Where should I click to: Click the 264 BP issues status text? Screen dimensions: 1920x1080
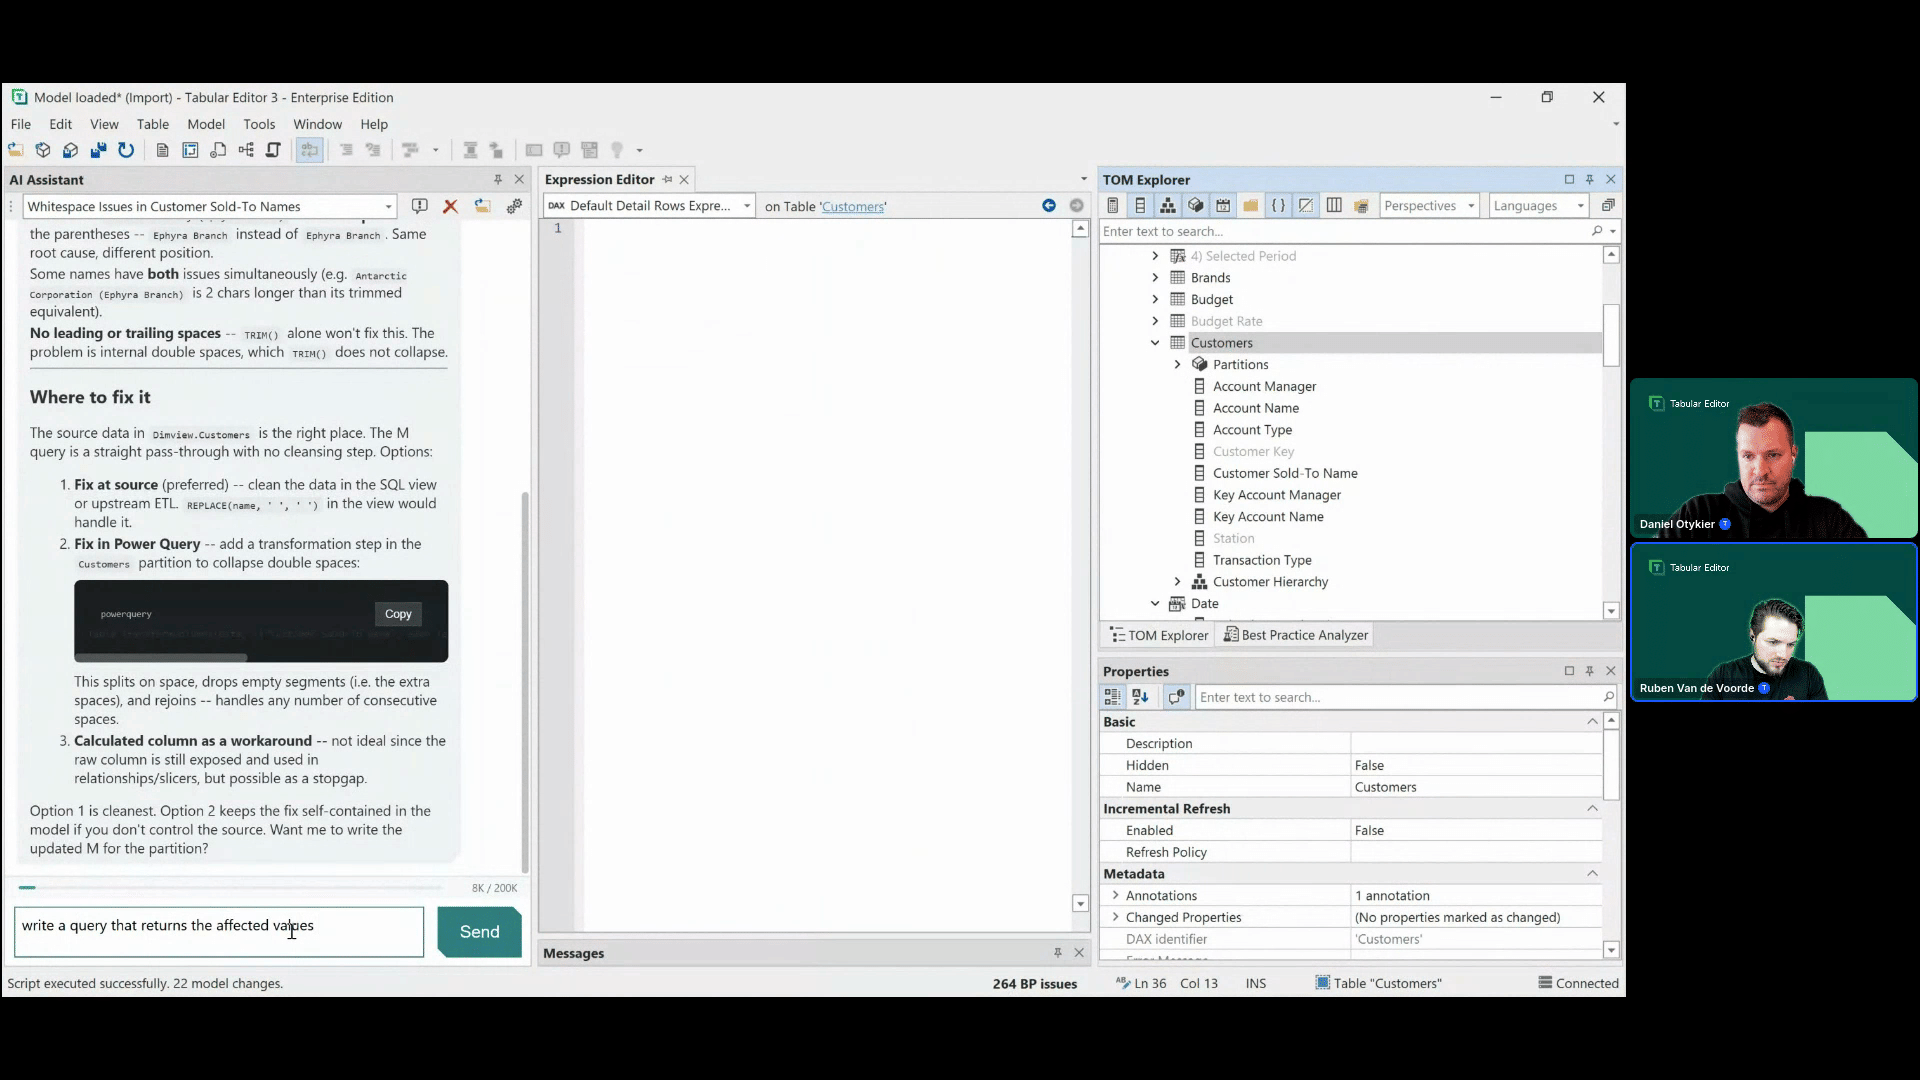pos(1035,984)
